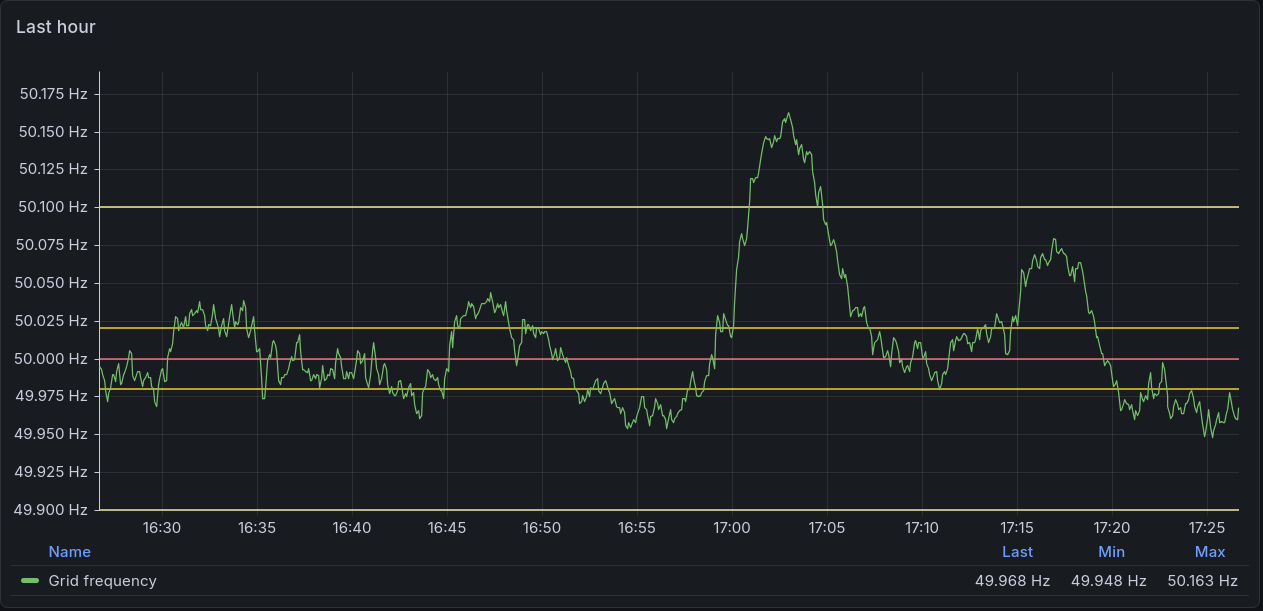Click the 17:15 time axis label
Viewport: 1263px width, 611px height.
pos(1017,527)
